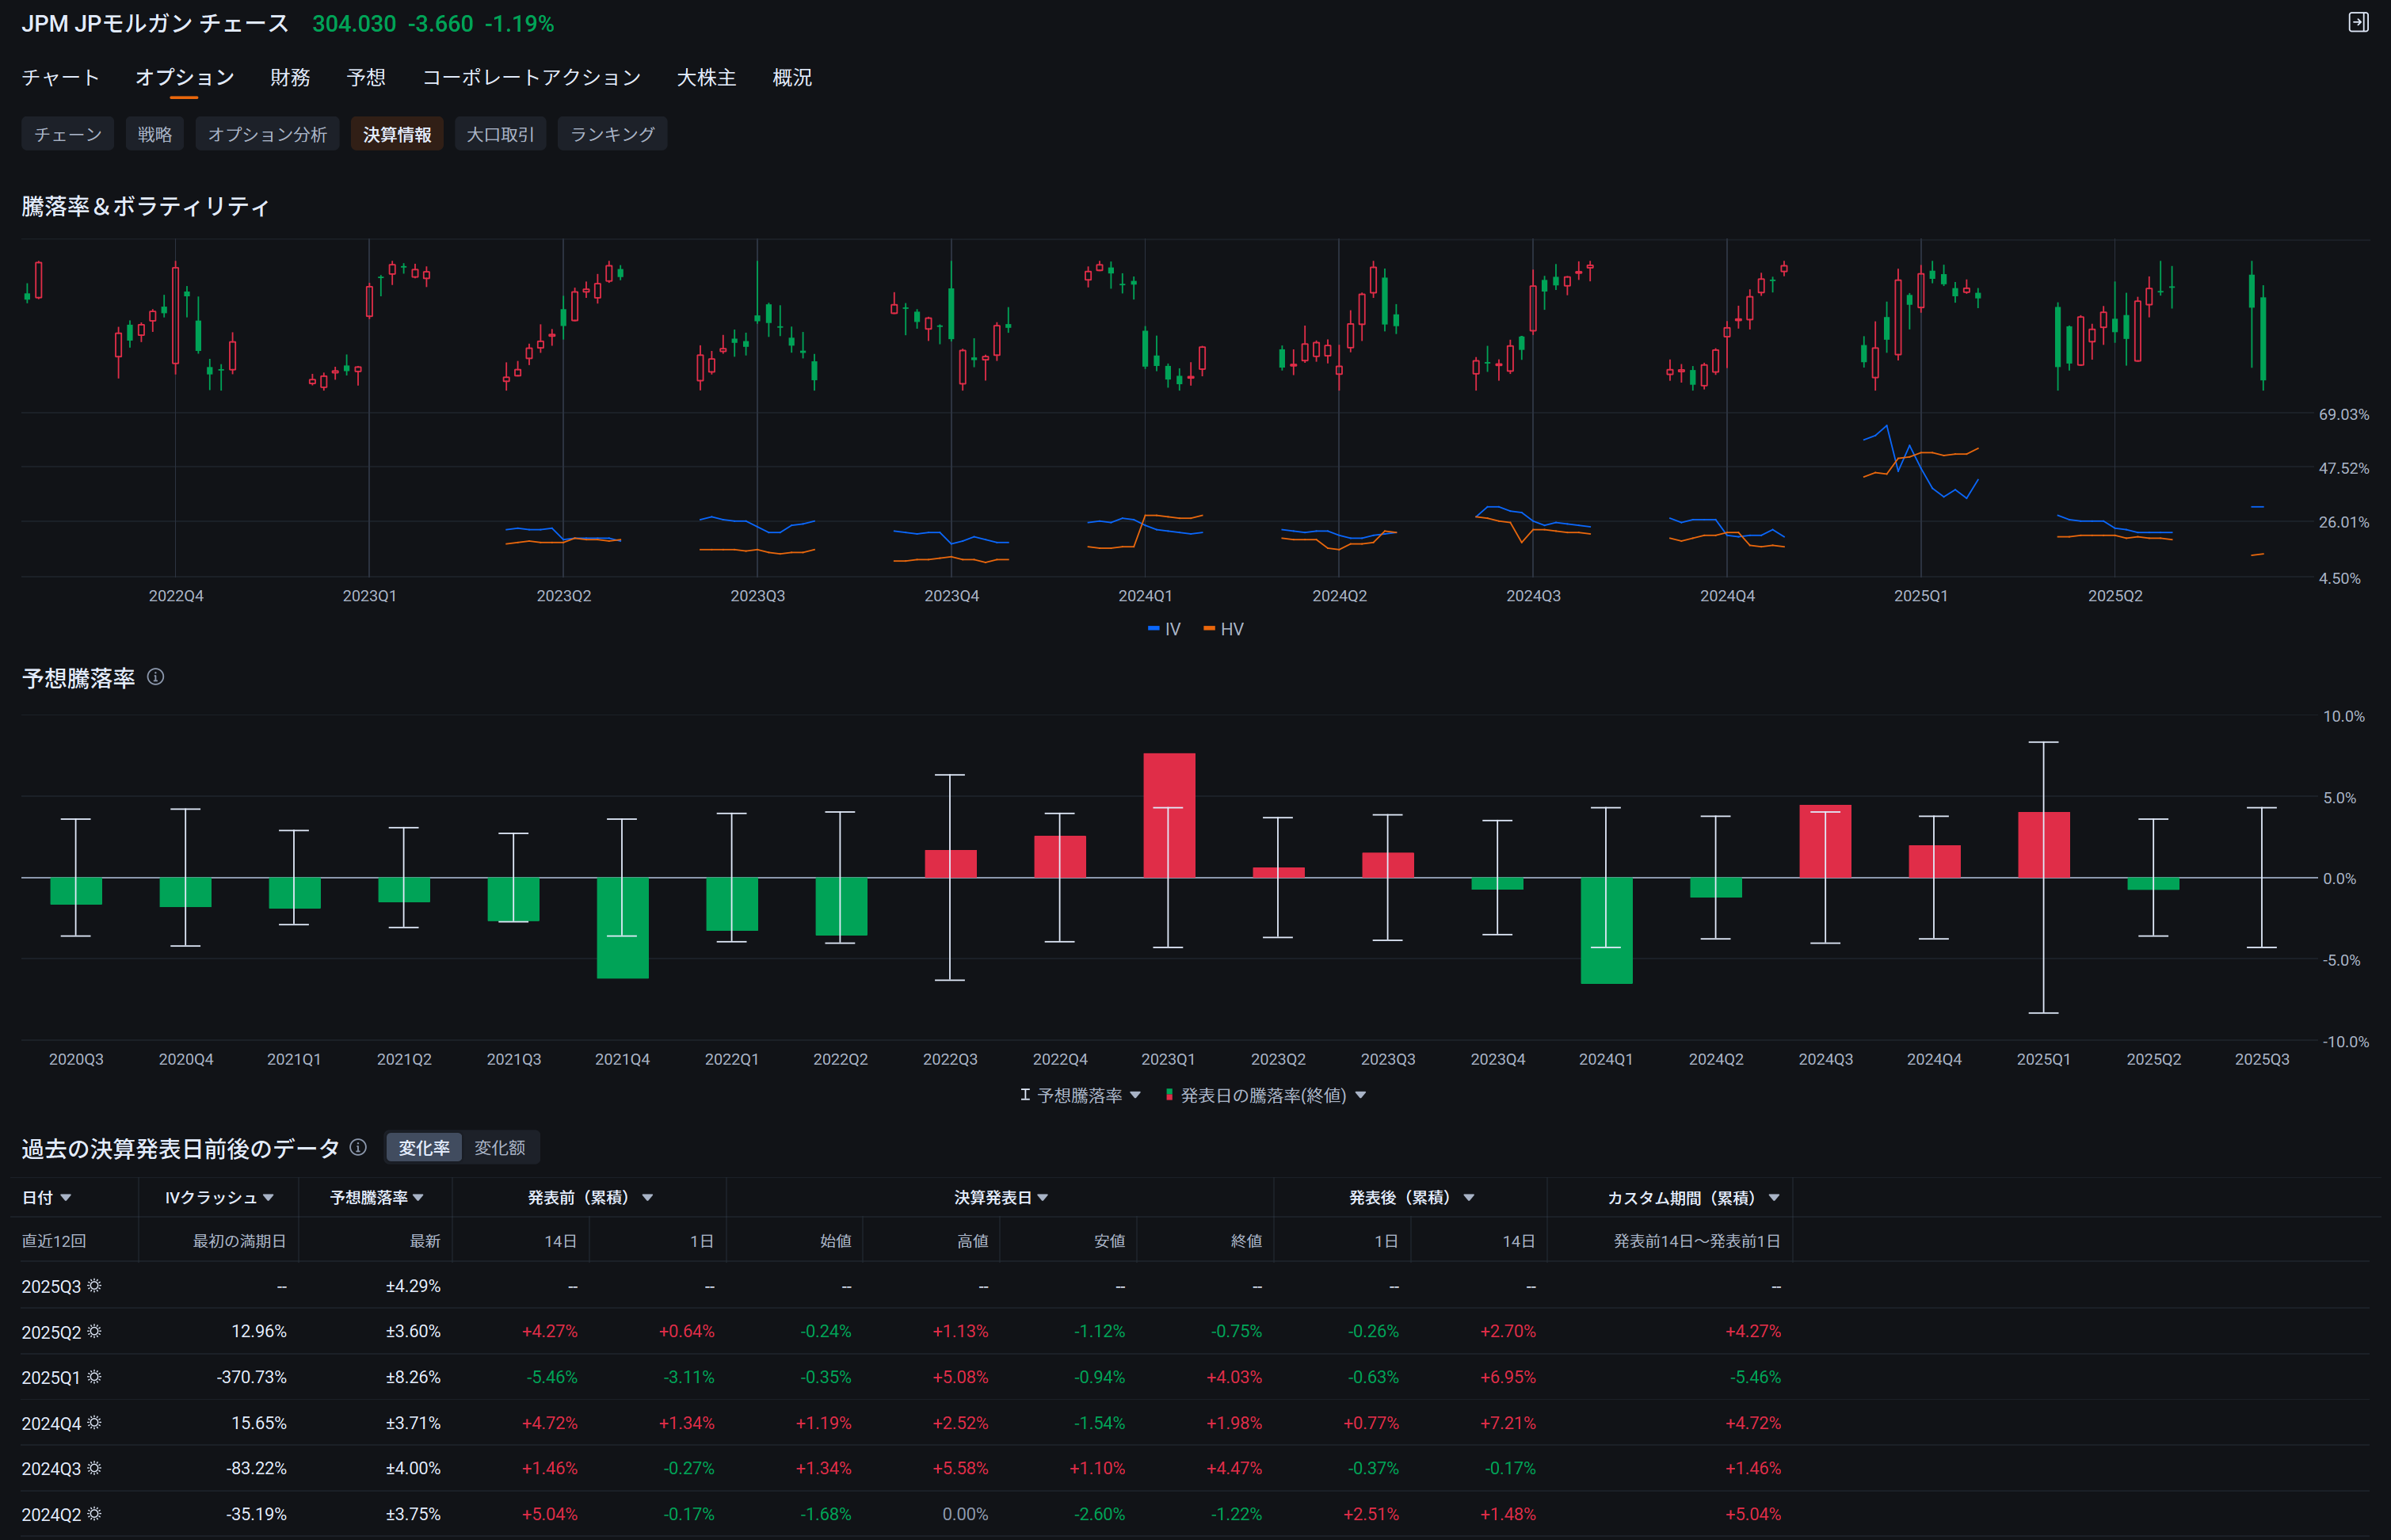
Task: Click JPM JPモルガン チェース ticker title
Action: click(x=155, y=23)
